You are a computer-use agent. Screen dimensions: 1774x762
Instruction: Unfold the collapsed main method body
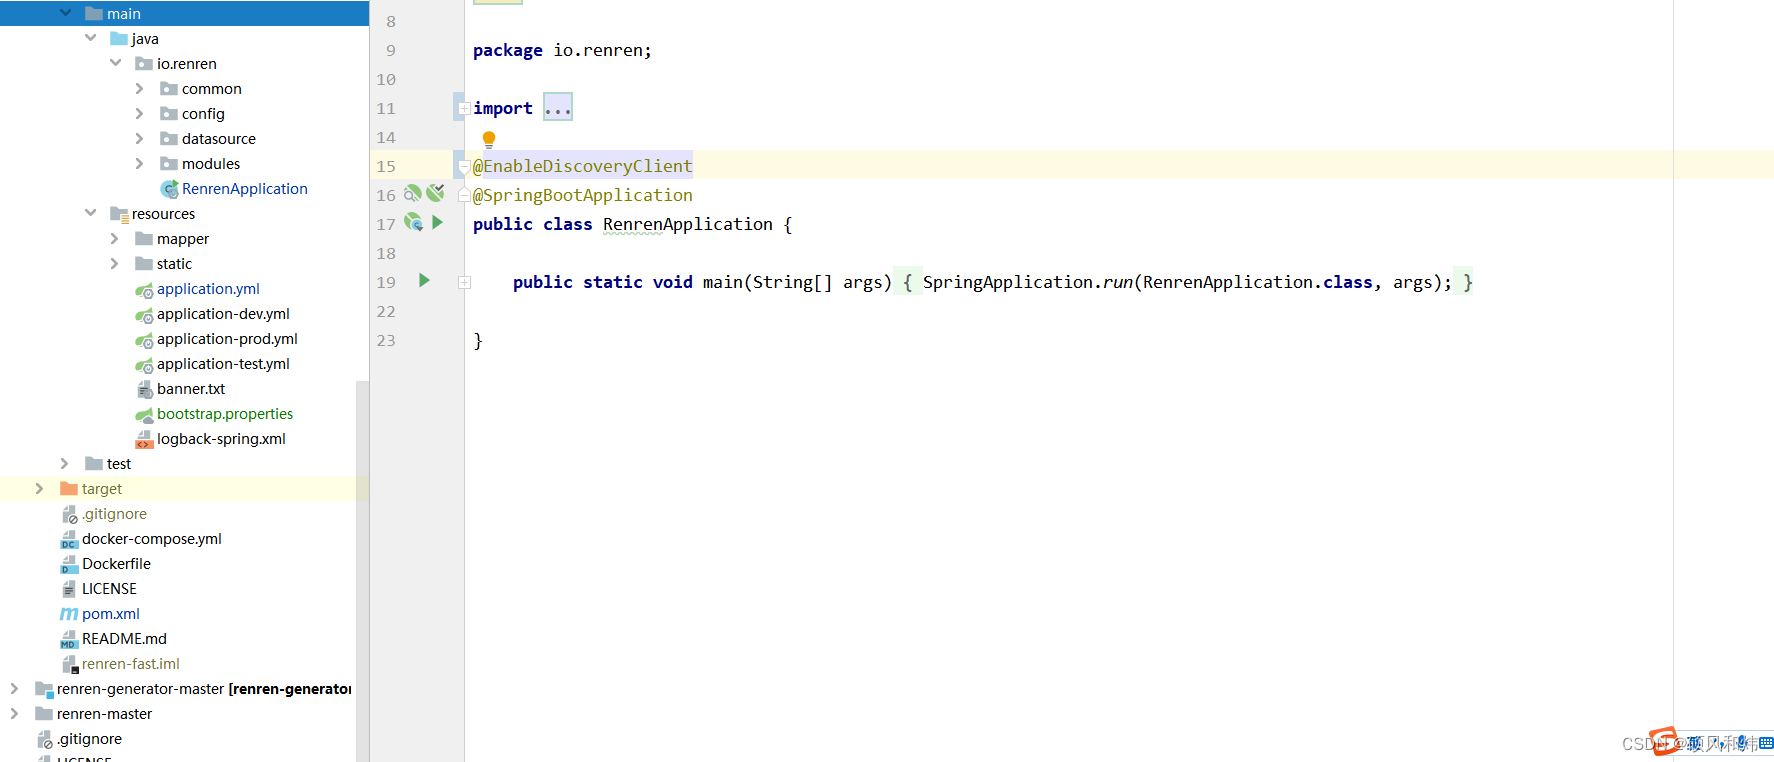pos(464,282)
